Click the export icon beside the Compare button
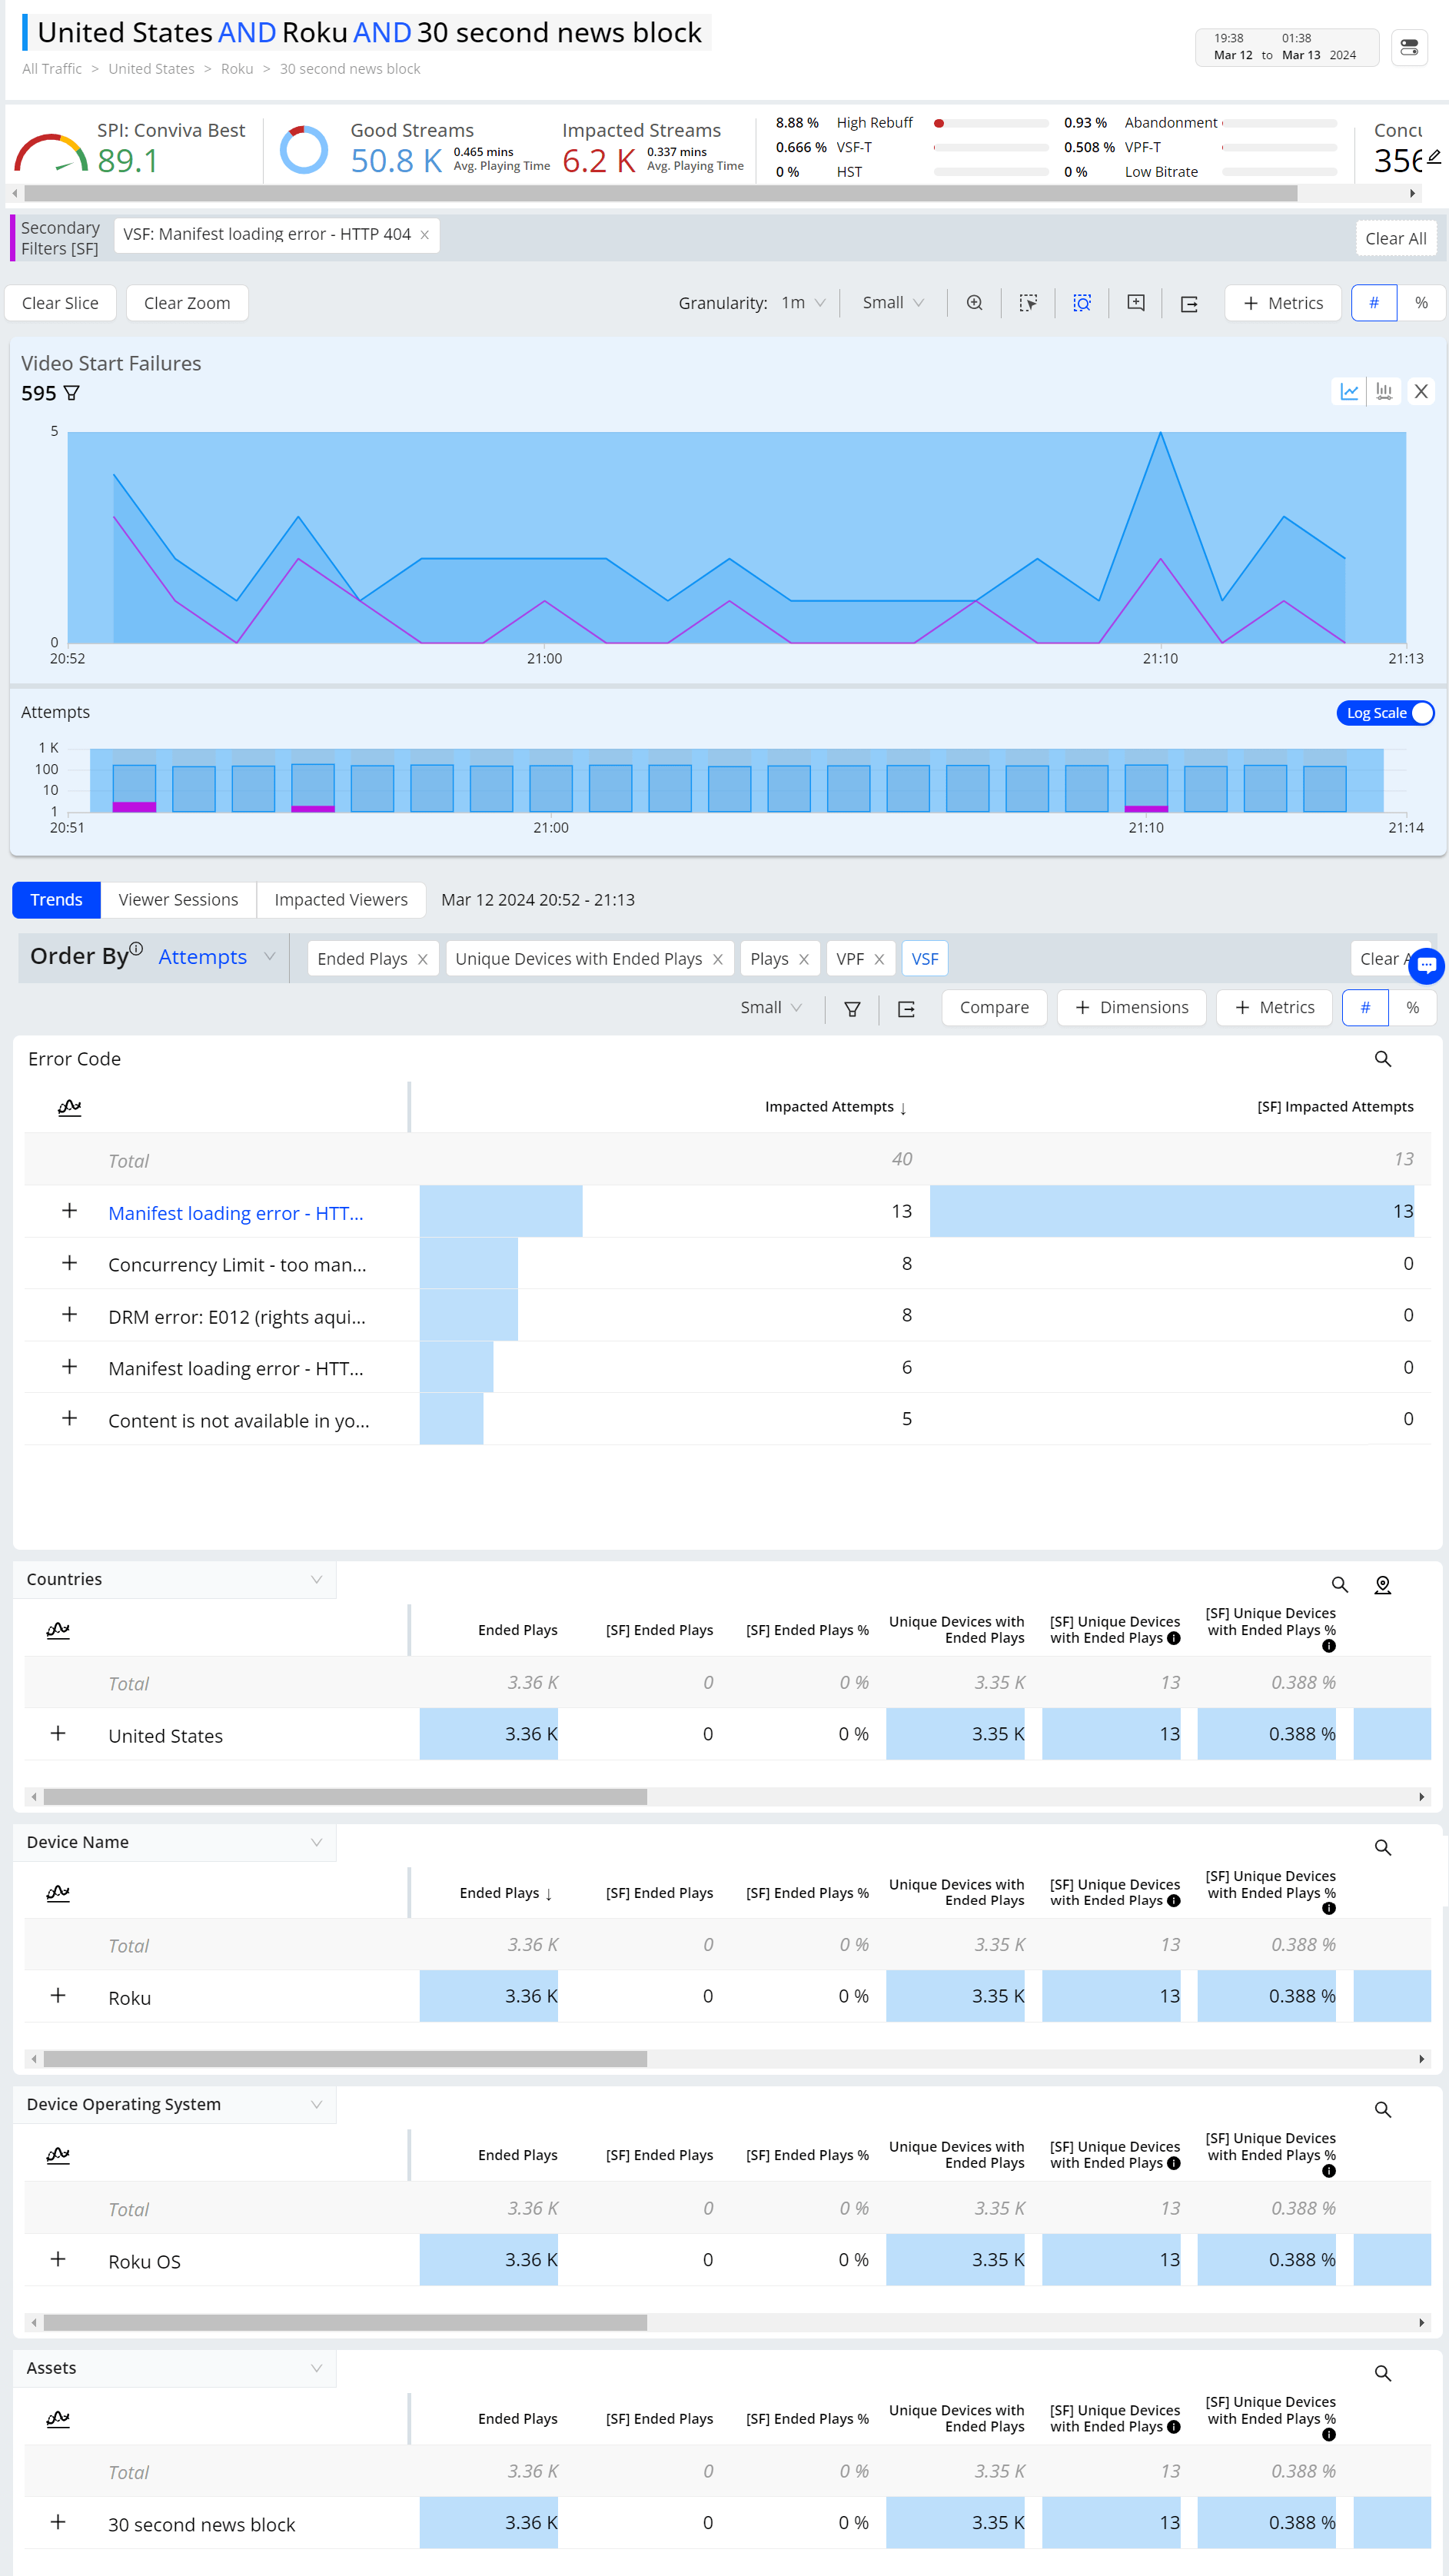The image size is (1449, 2576). pyautogui.click(x=906, y=1009)
